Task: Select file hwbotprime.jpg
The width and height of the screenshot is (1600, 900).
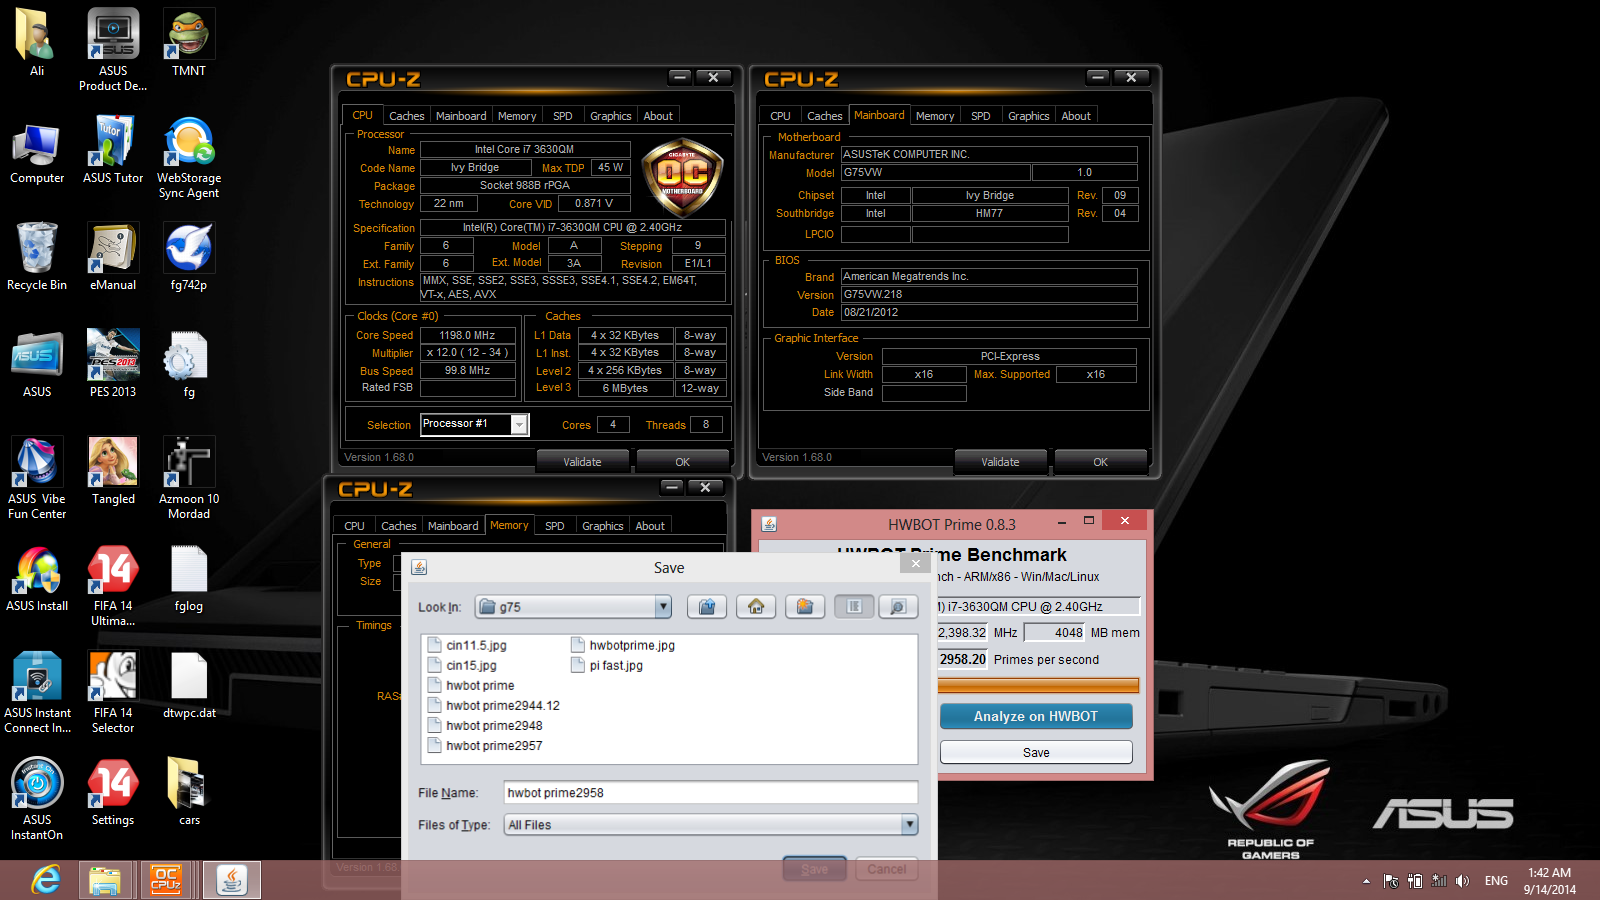Action: (x=623, y=645)
